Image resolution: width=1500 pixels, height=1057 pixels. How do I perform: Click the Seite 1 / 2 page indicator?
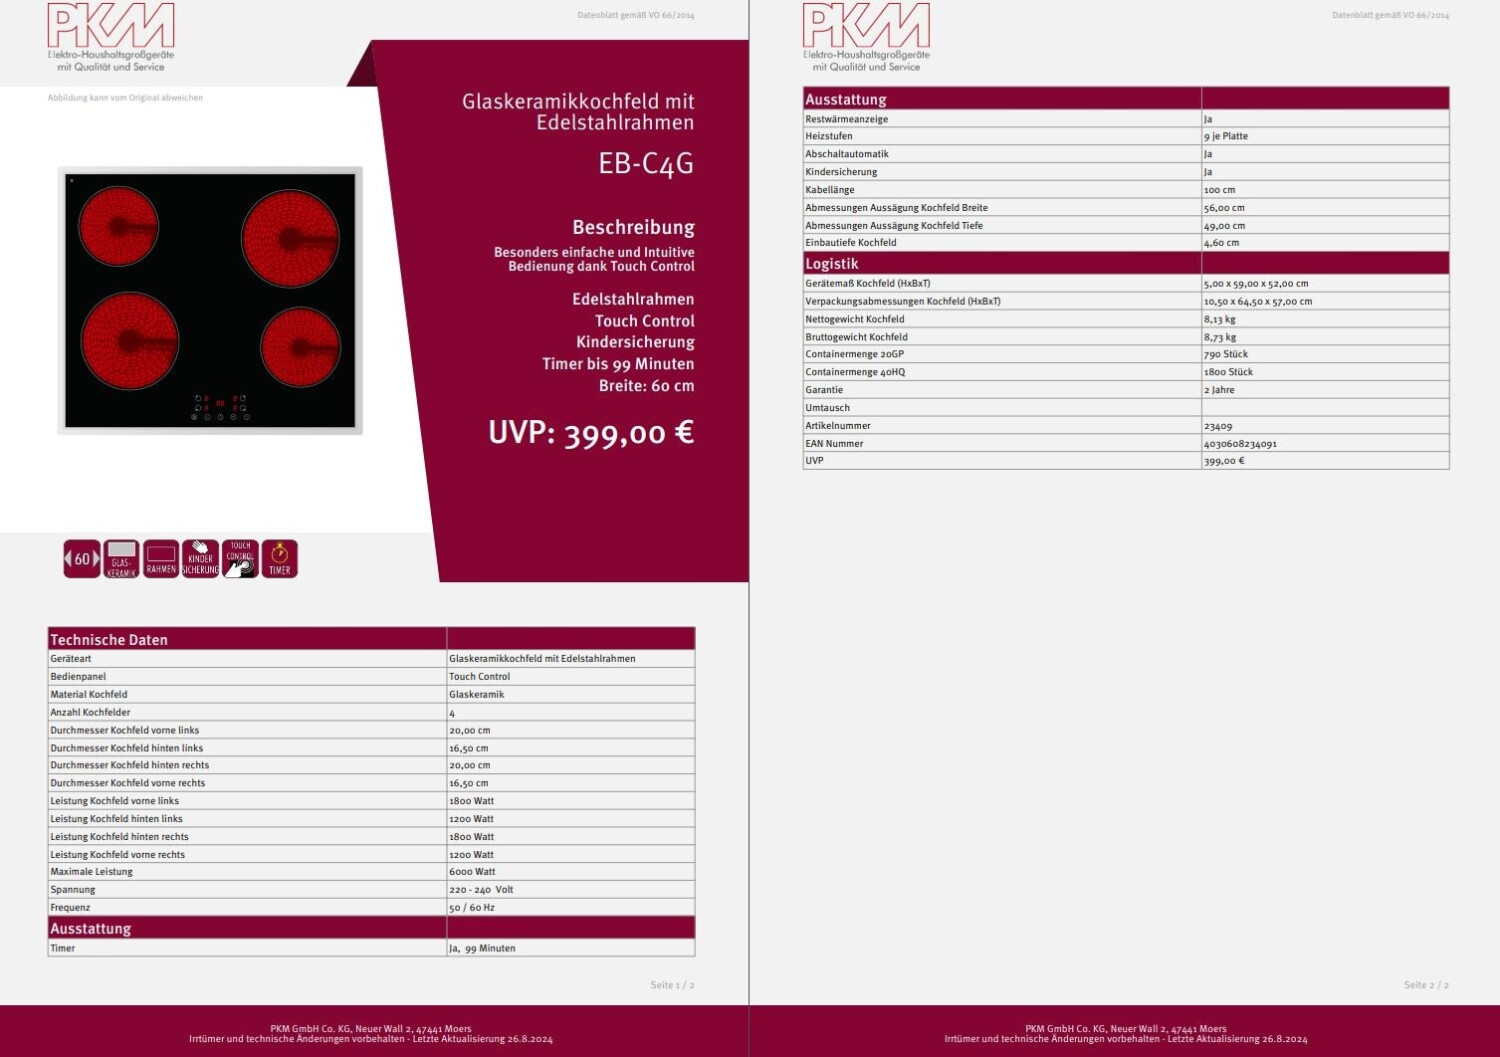[x=672, y=985]
